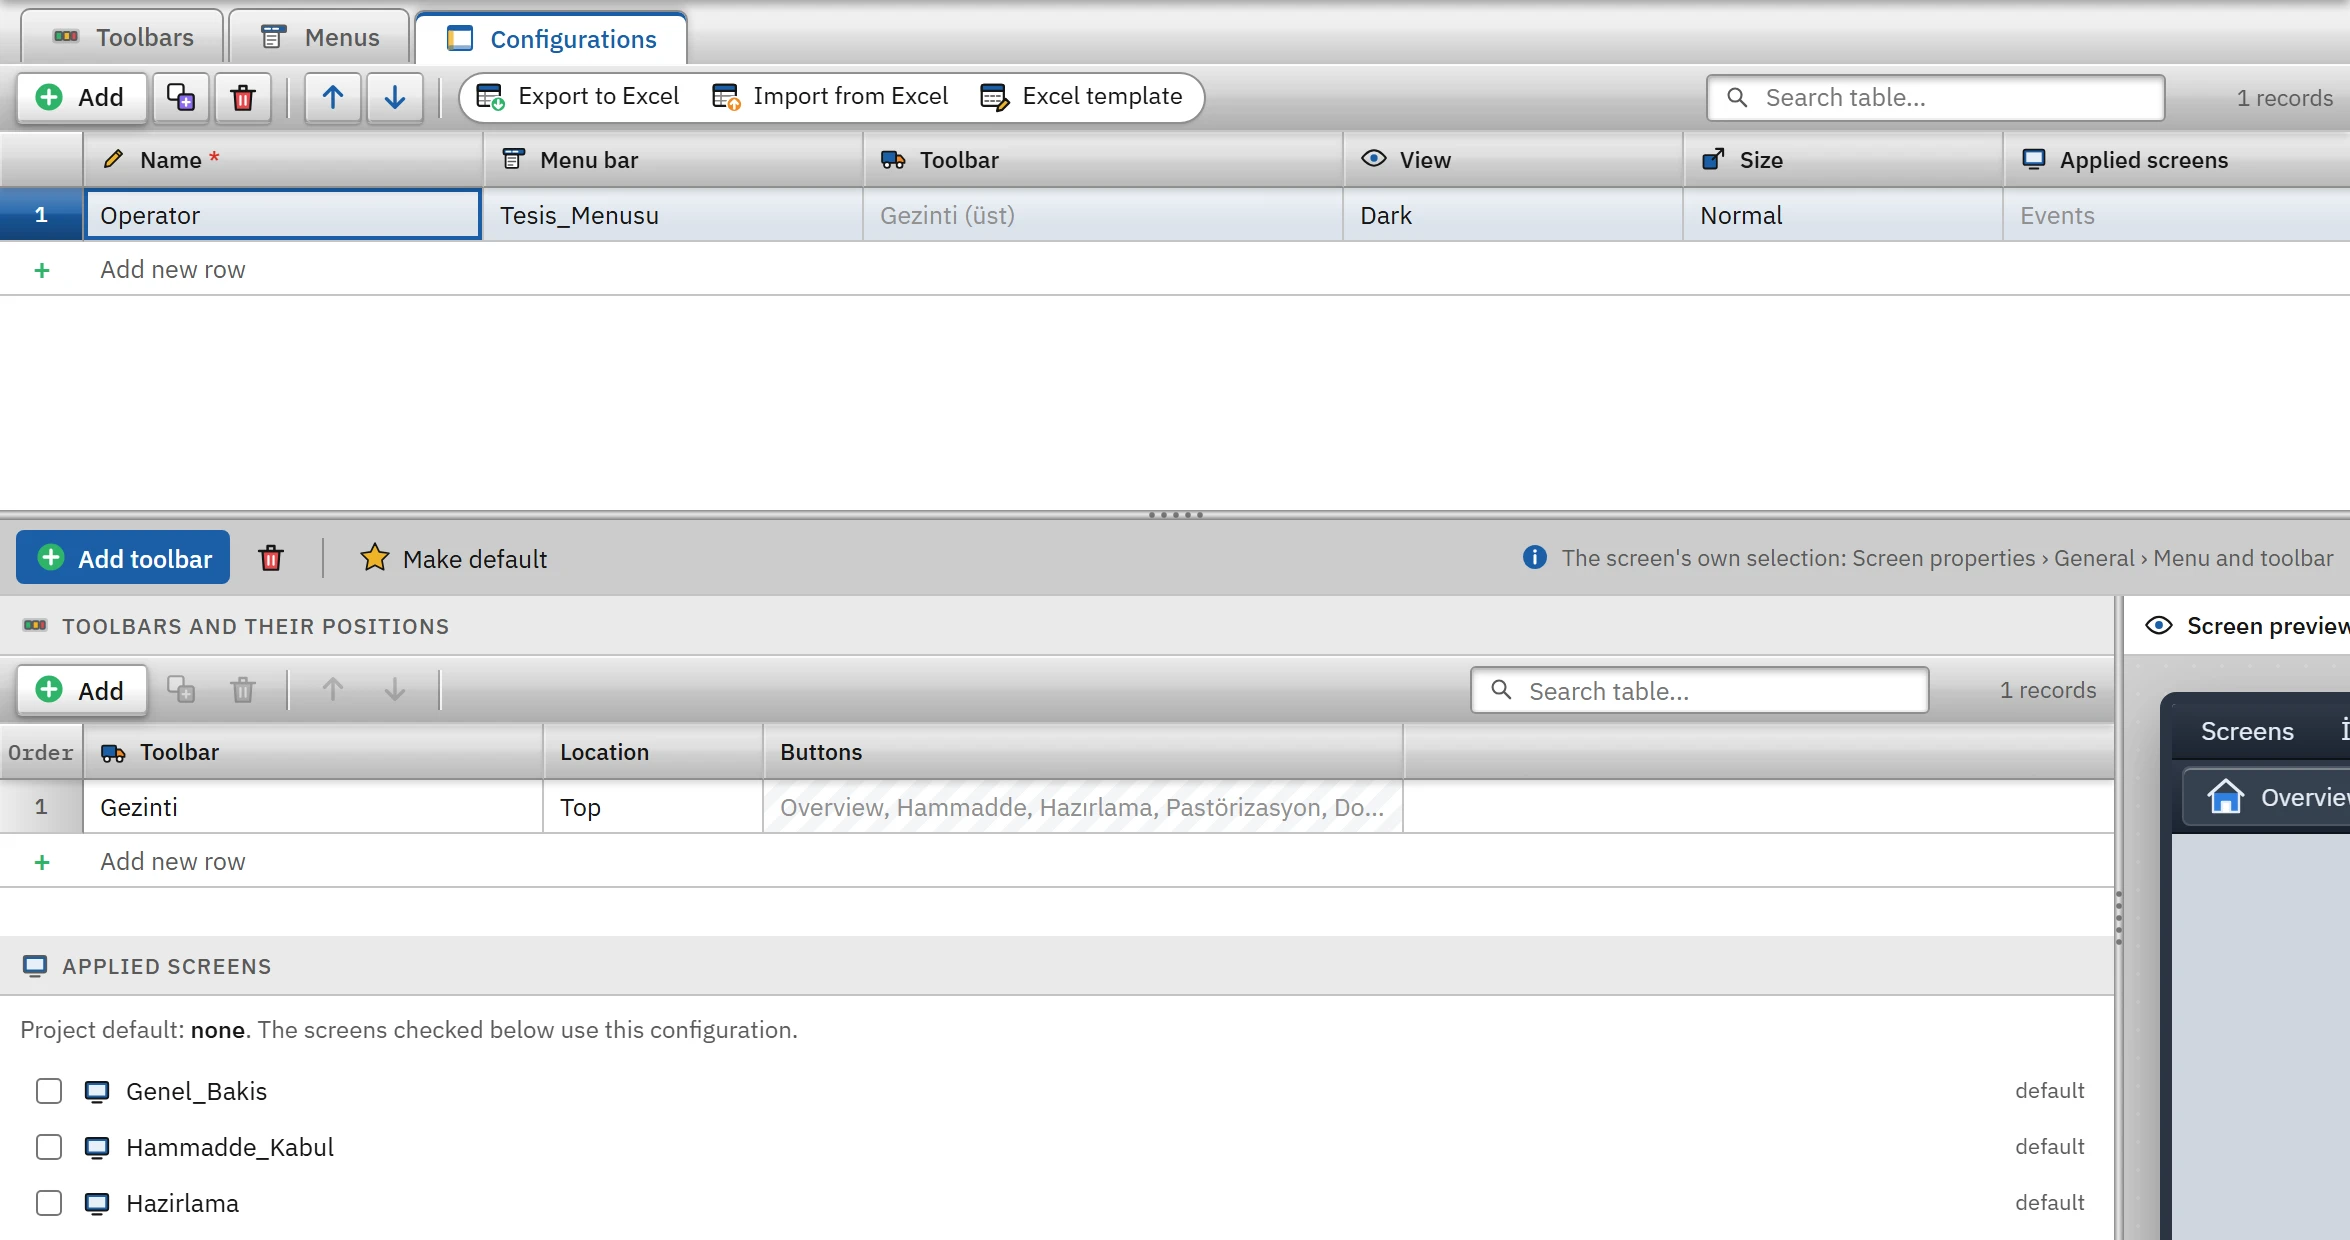Click the greyed up arrow in toolbars section
Viewport: 2350px width, 1240px height.
point(333,690)
